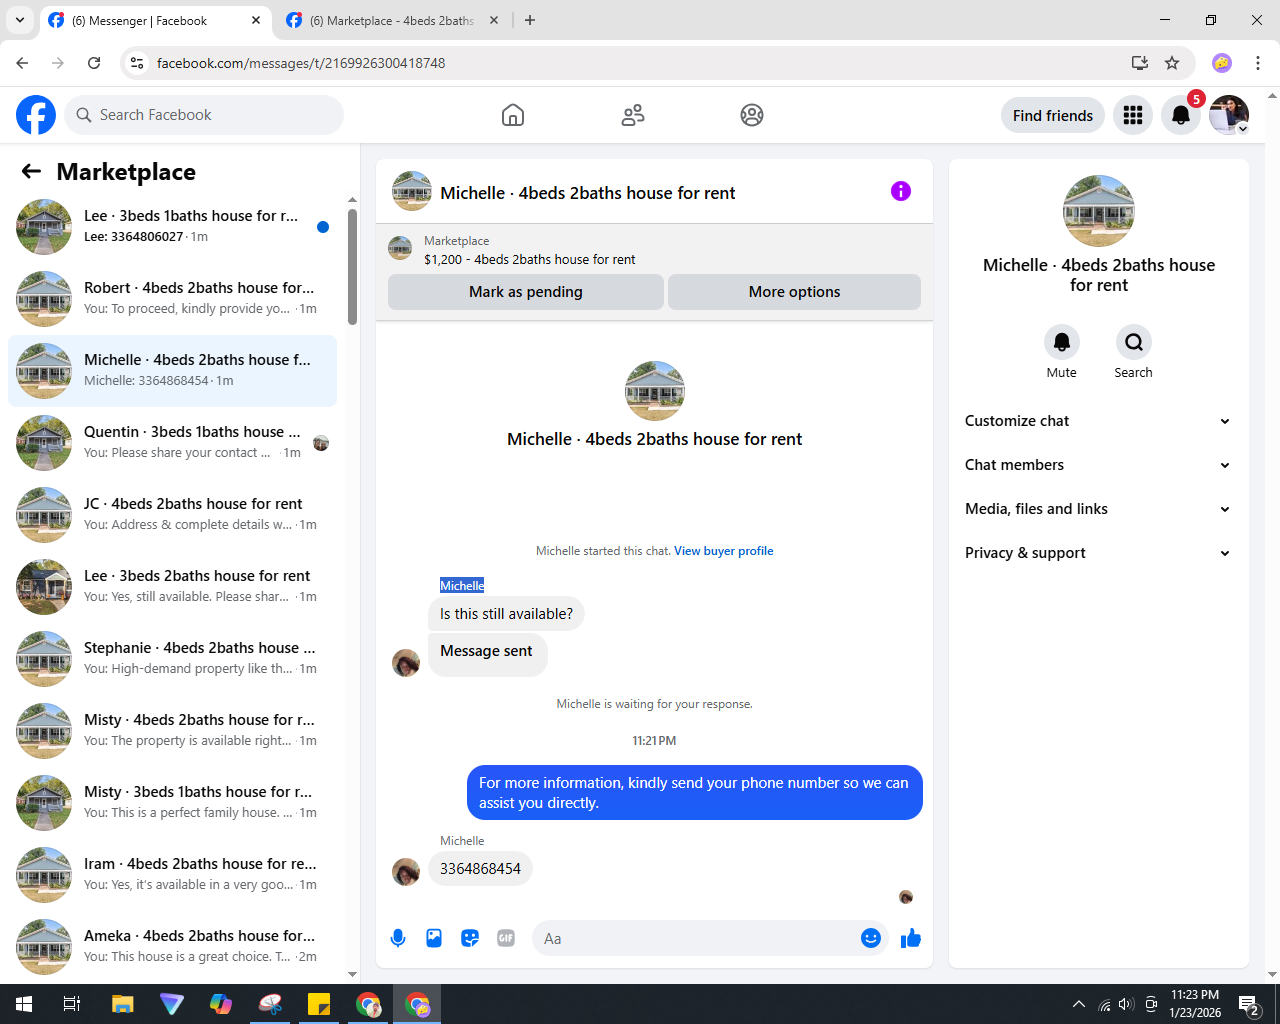Expand Media, files and links section
Viewport: 1280px width, 1024px height.
point(1099,509)
